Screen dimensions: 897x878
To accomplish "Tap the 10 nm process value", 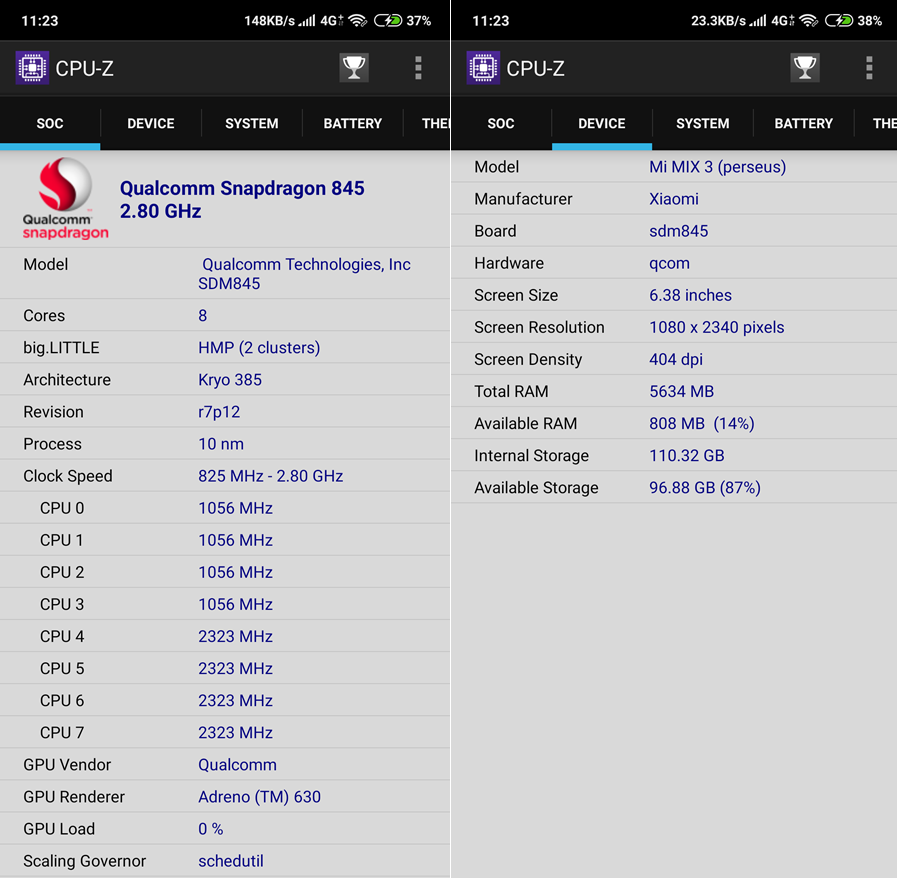I will pos(221,444).
